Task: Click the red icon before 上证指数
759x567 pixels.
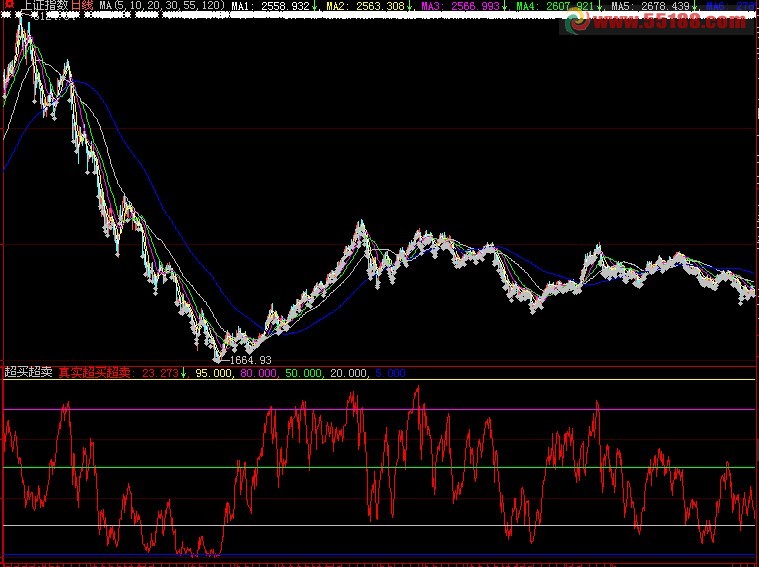Action: click(x=9, y=4)
